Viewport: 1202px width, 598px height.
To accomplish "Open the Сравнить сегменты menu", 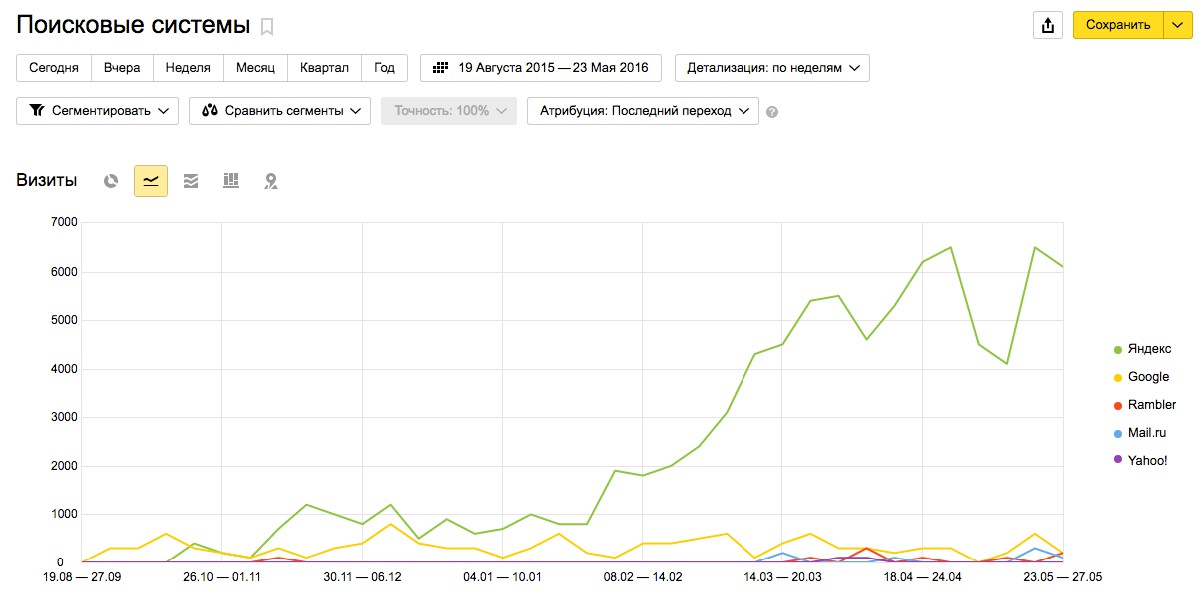I will 280,111.
